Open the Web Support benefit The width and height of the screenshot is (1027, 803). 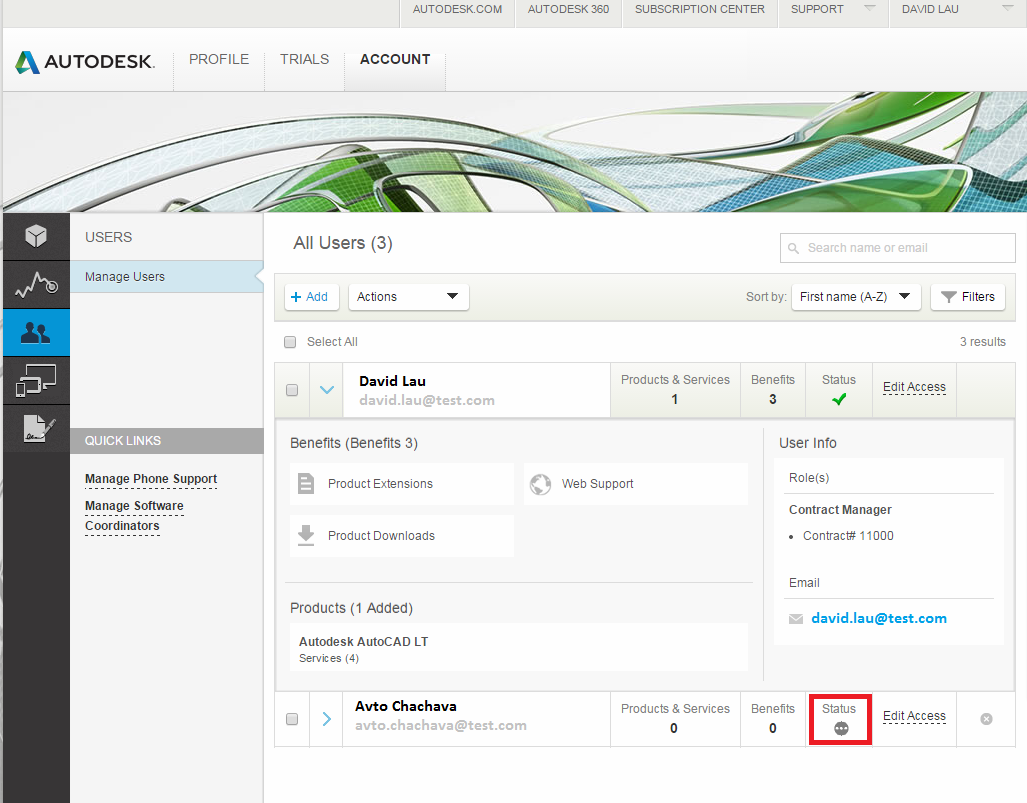[x=635, y=484]
